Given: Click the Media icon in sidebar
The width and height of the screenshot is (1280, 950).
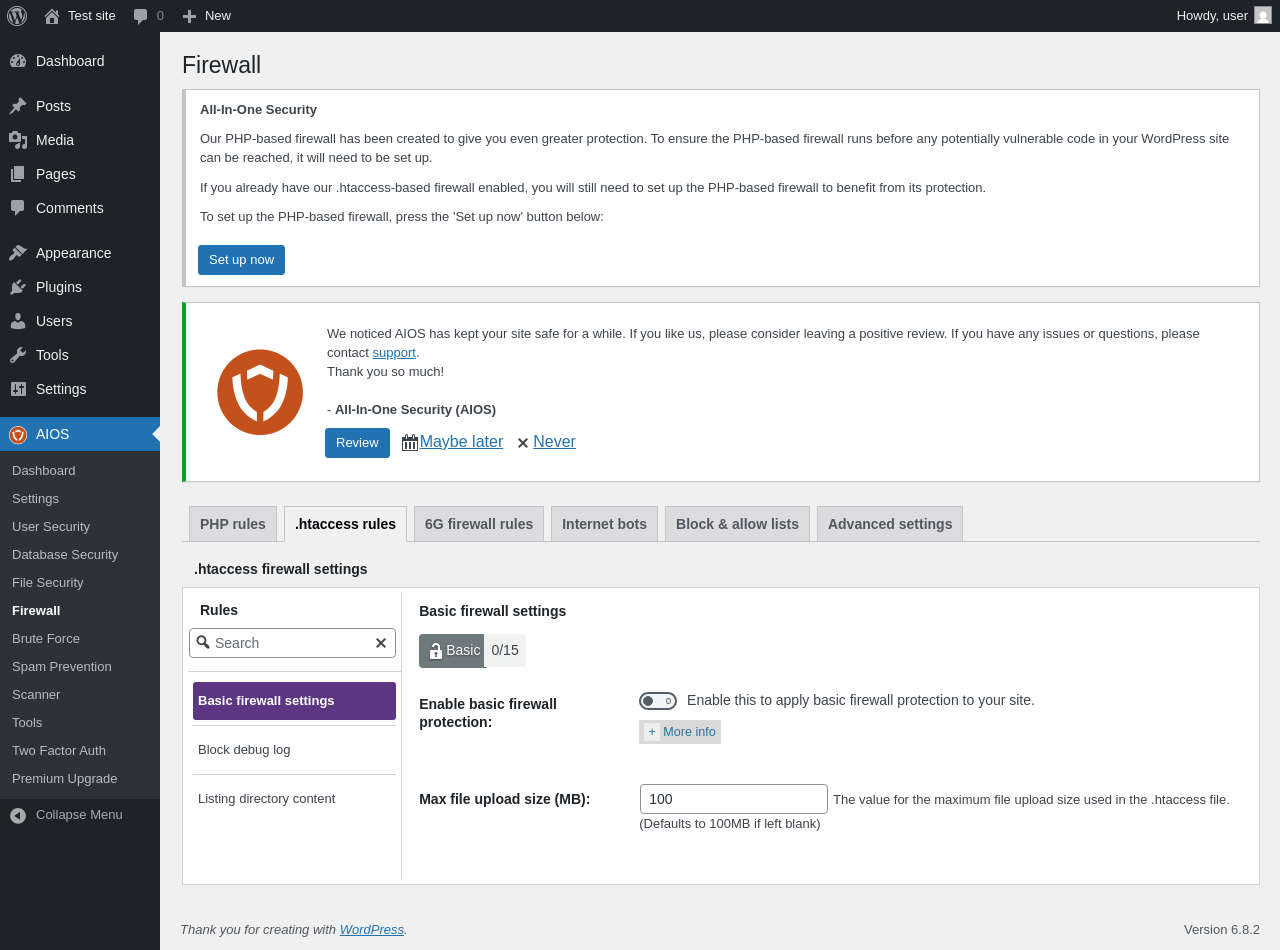Looking at the screenshot, I should (18, 140).
